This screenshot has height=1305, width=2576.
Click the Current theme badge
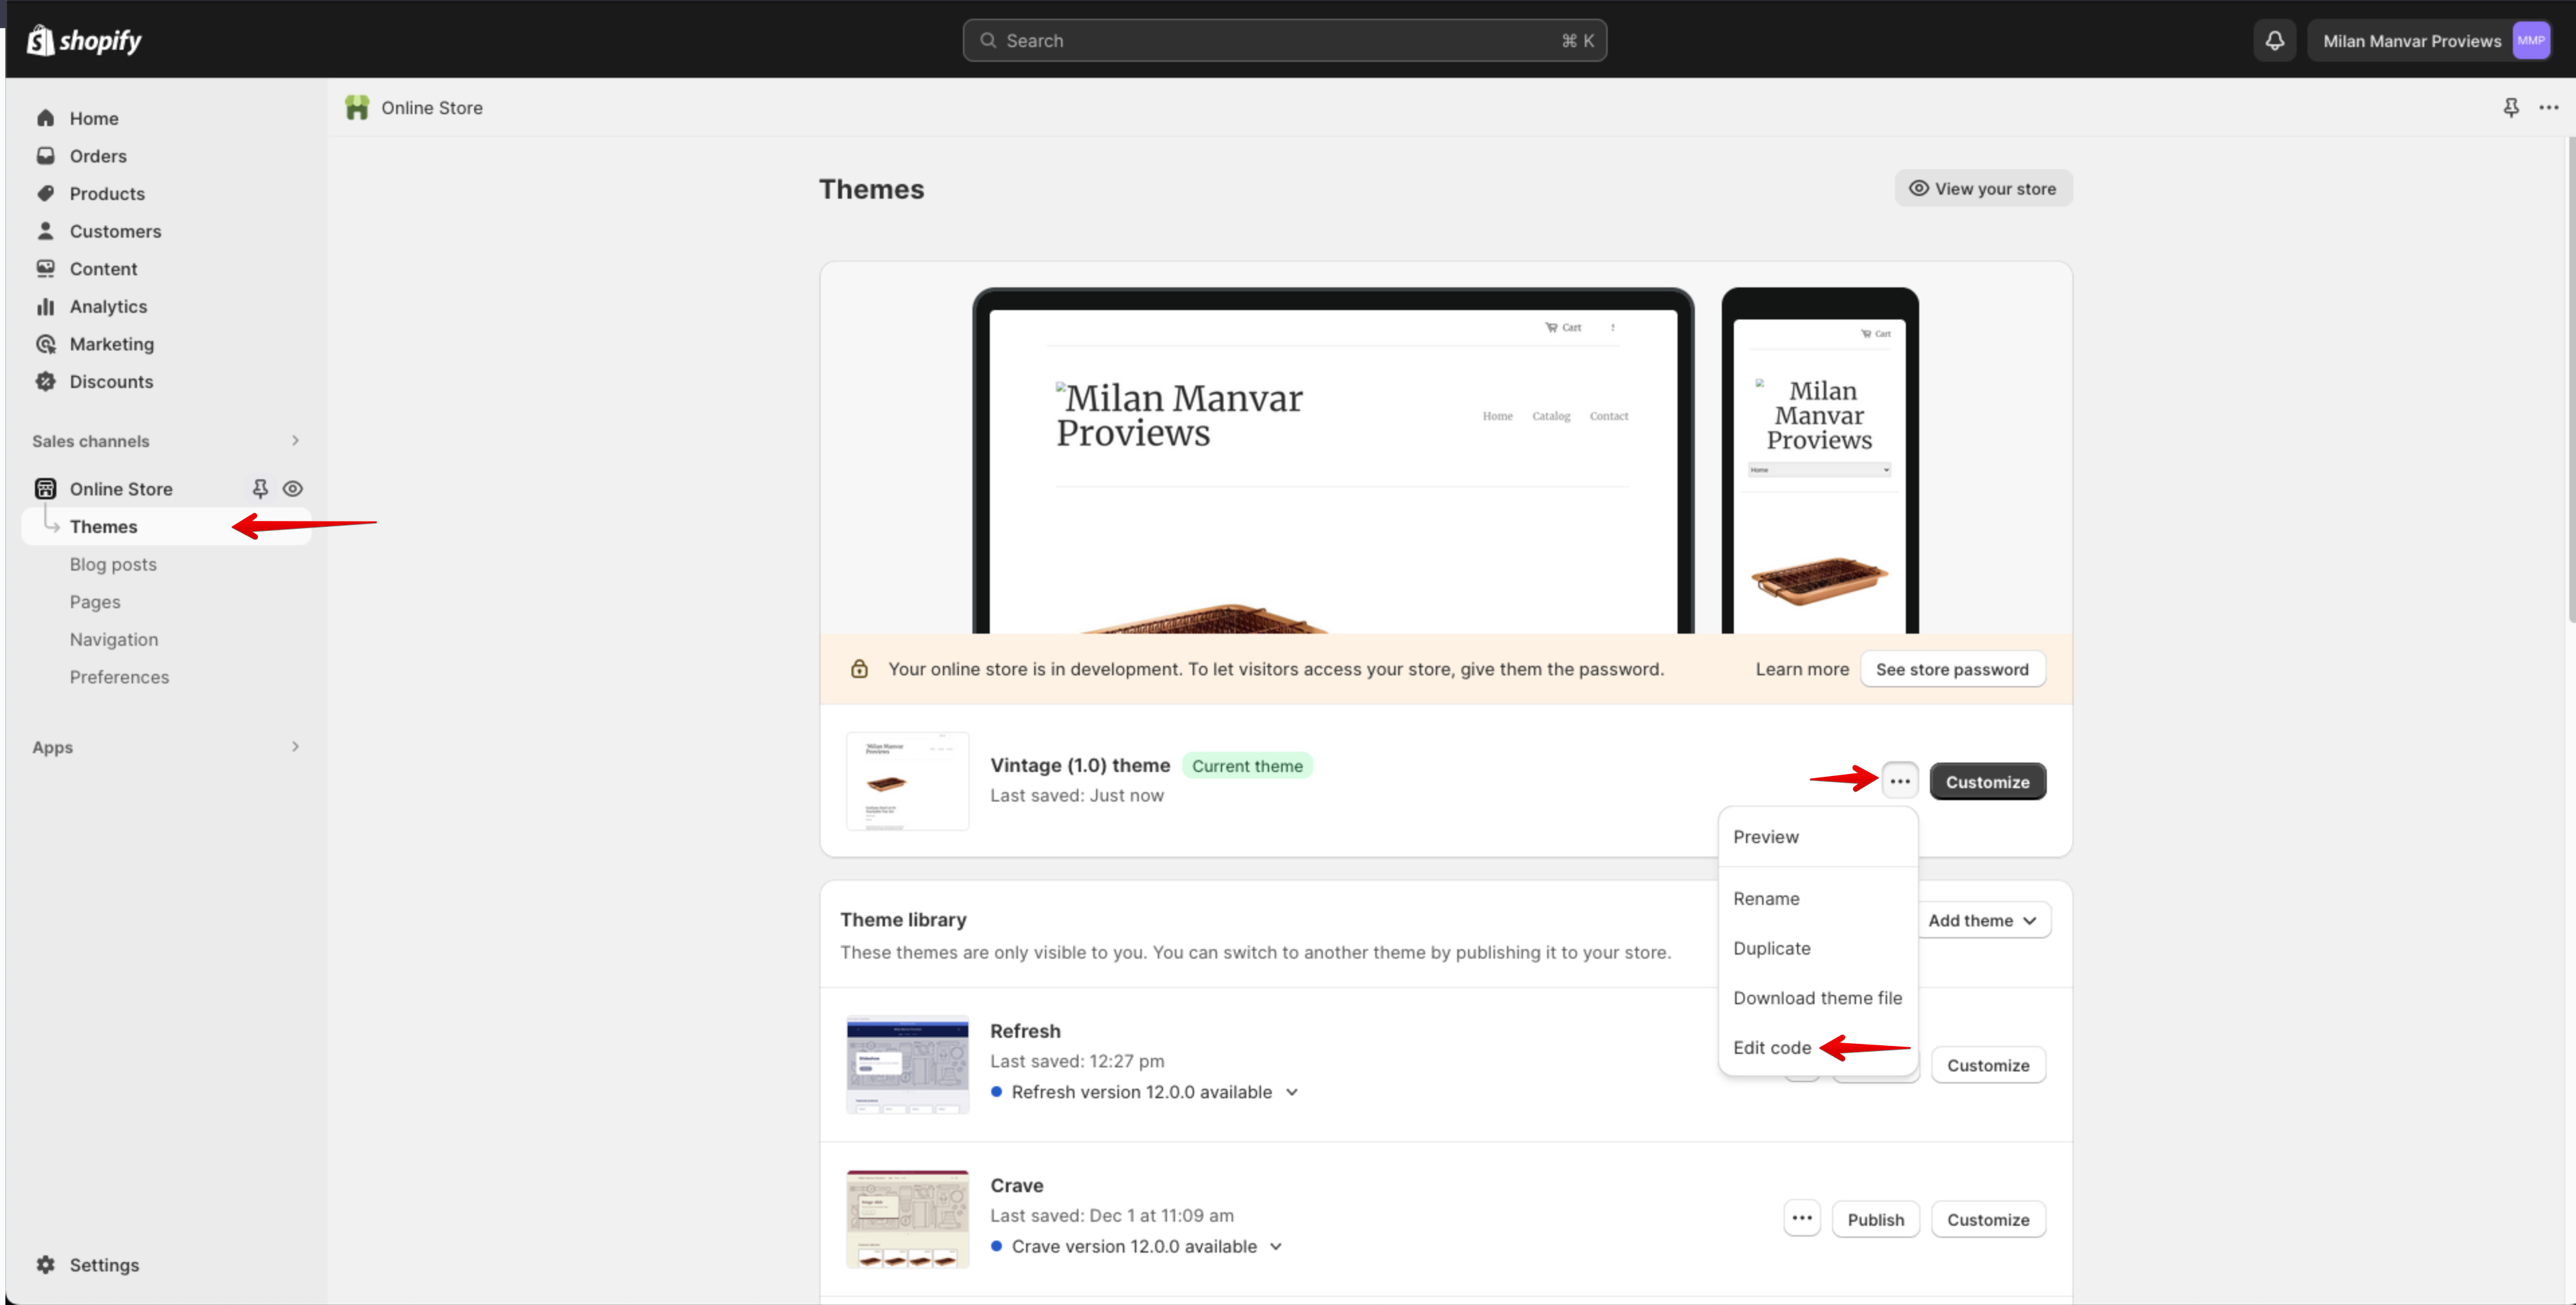[x=1246, y=766]
